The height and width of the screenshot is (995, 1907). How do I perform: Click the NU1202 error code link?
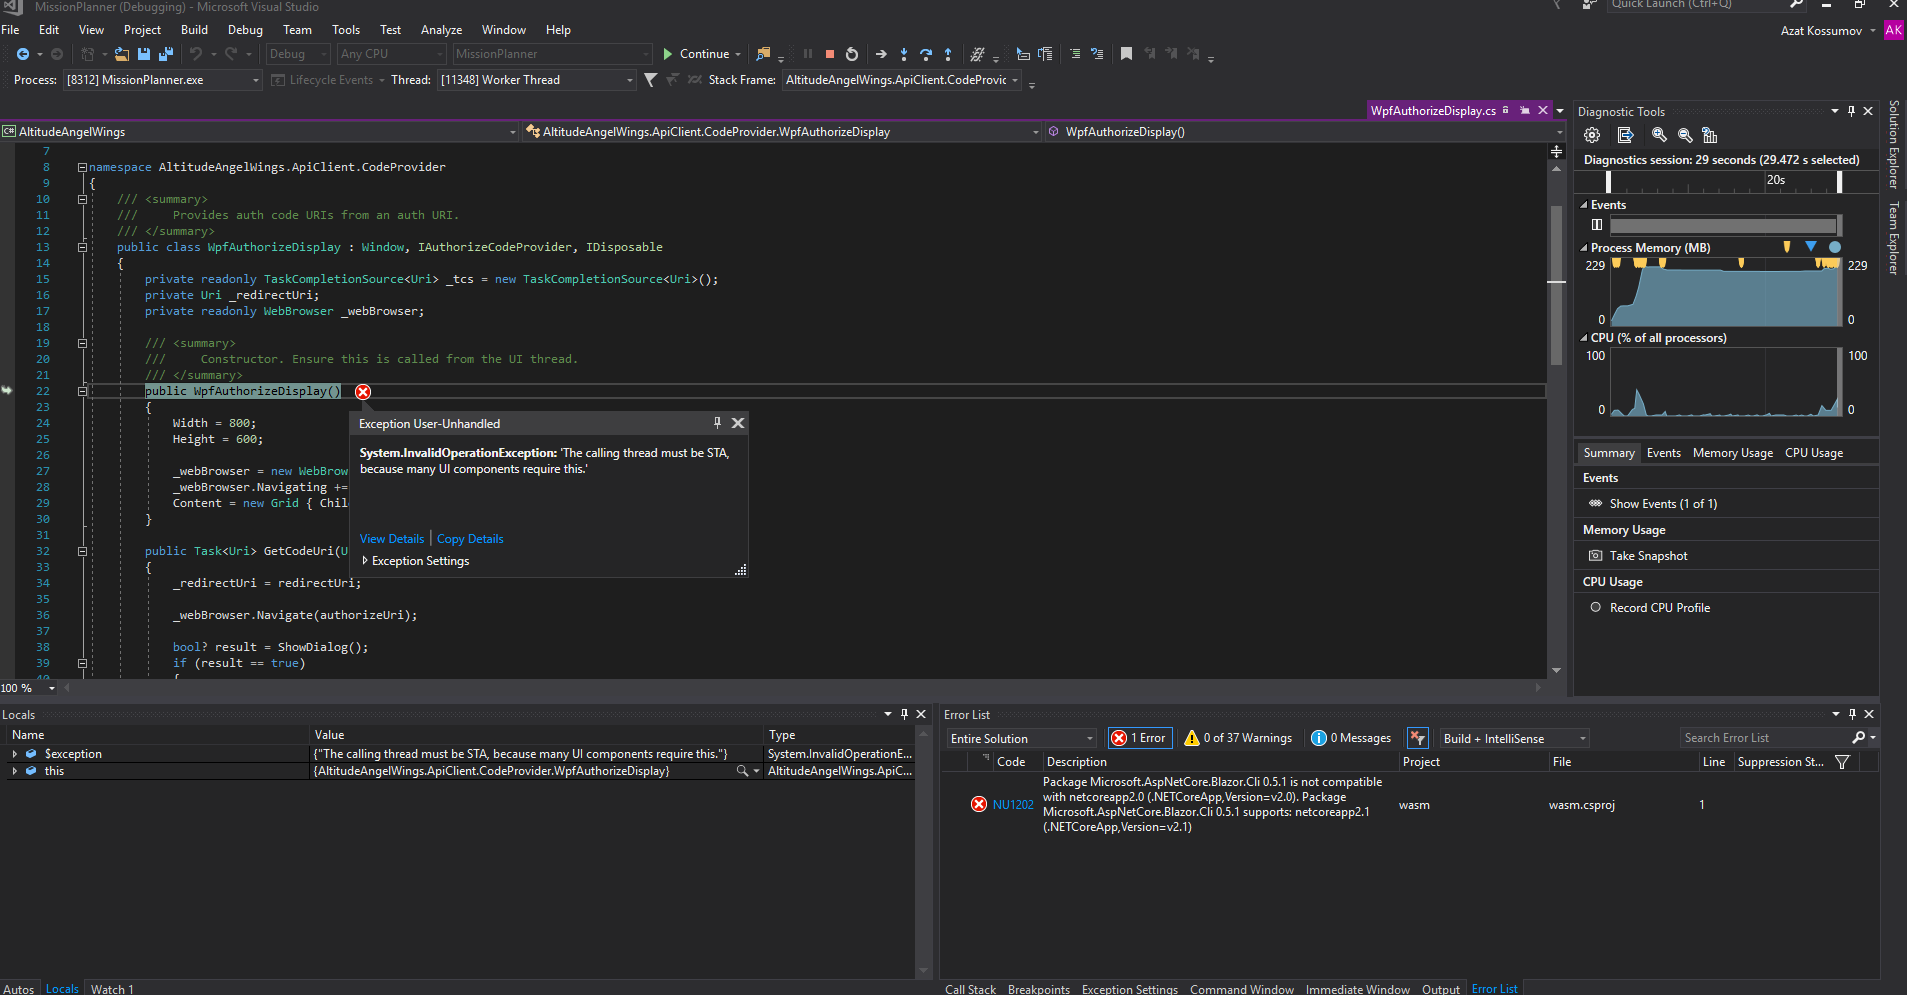point(1013,805)
